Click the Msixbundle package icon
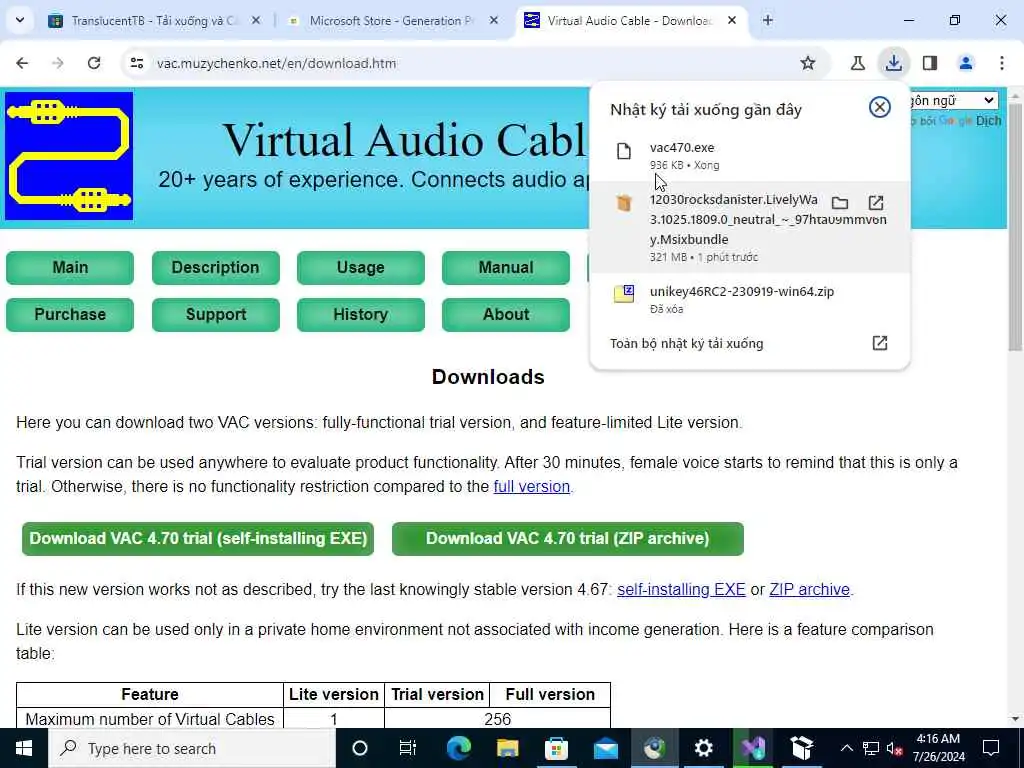Viewport: 1024px width, 768px height. click(x=624, y=203)
